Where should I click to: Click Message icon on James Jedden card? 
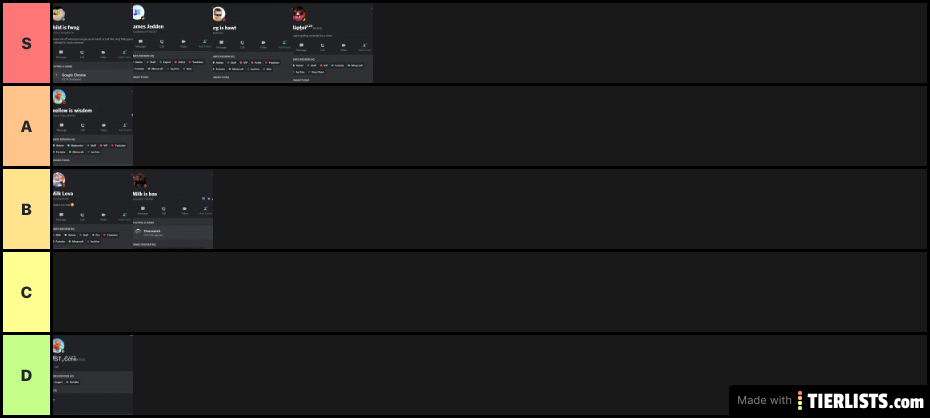(x=141, y=43)
